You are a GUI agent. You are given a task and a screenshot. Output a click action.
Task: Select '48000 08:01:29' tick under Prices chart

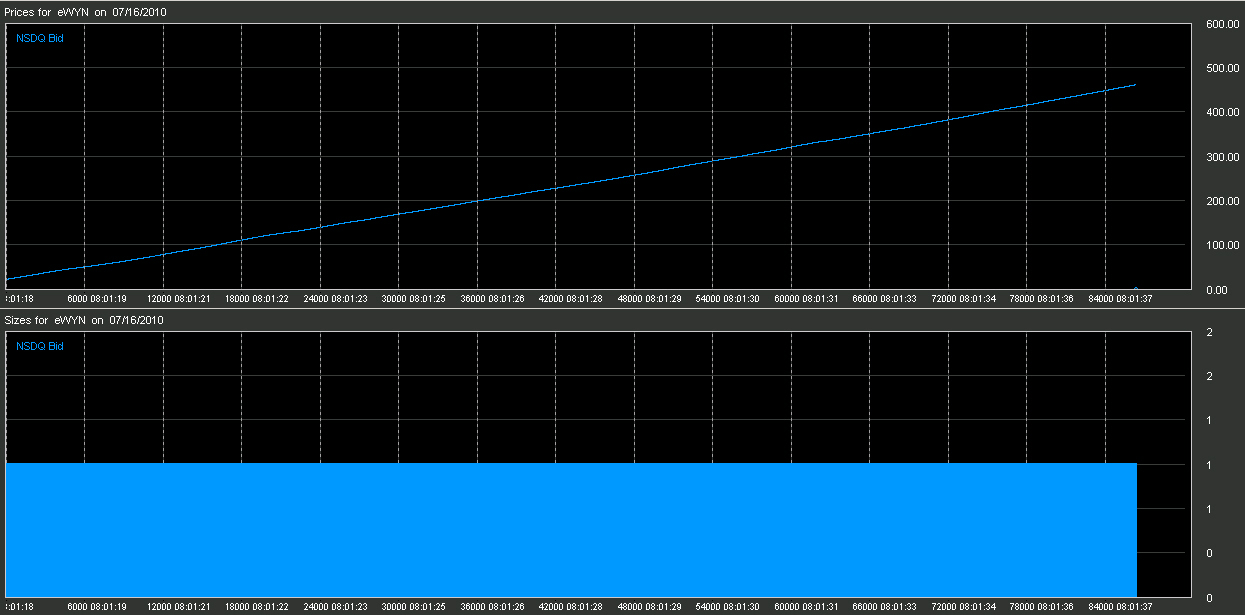(649, 299)
